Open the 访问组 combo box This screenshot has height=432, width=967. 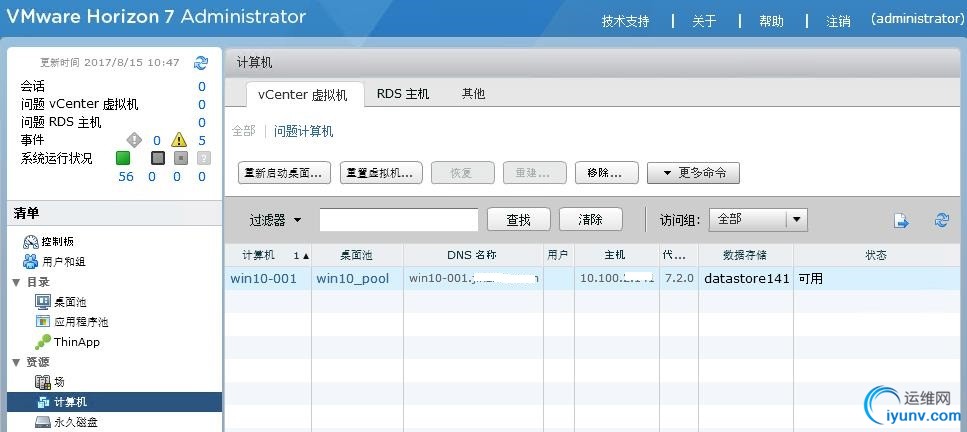pos(758,219)
